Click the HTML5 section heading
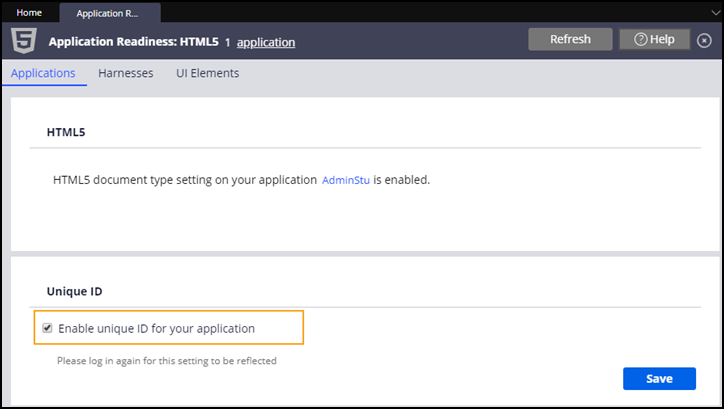The image size is (724, 409). coord(65,132)
